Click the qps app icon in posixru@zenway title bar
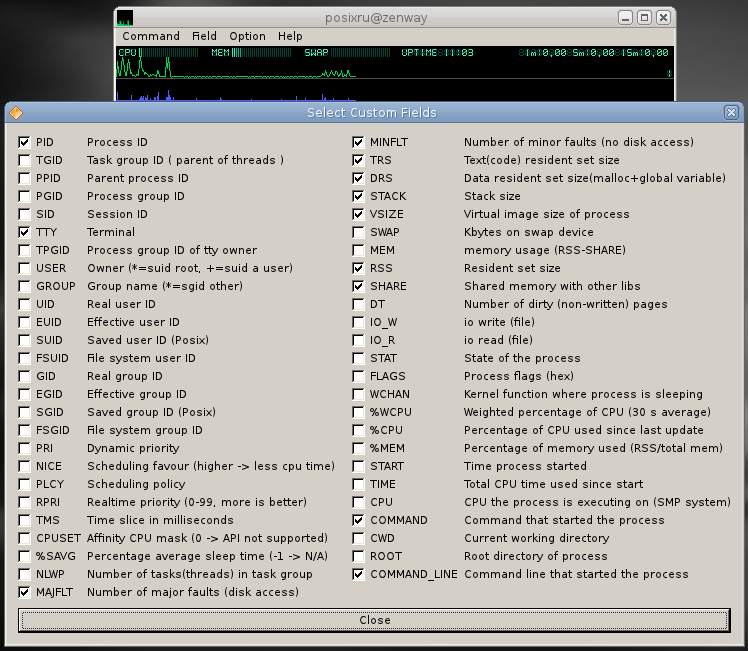The image size is (748, 651). (125, 18)
